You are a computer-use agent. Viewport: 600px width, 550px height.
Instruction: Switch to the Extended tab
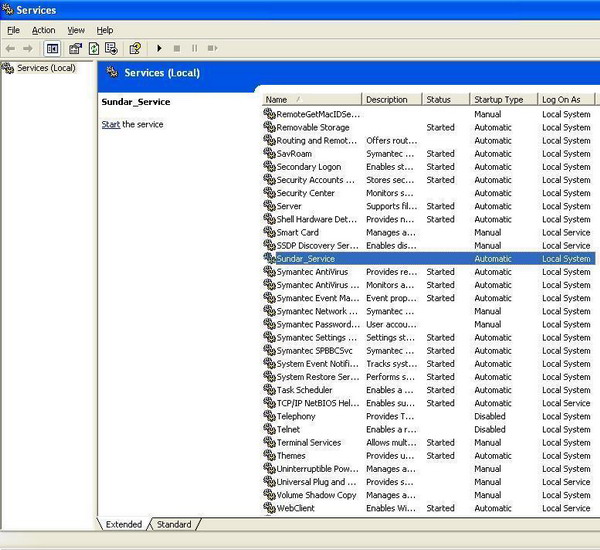[124, 524]
